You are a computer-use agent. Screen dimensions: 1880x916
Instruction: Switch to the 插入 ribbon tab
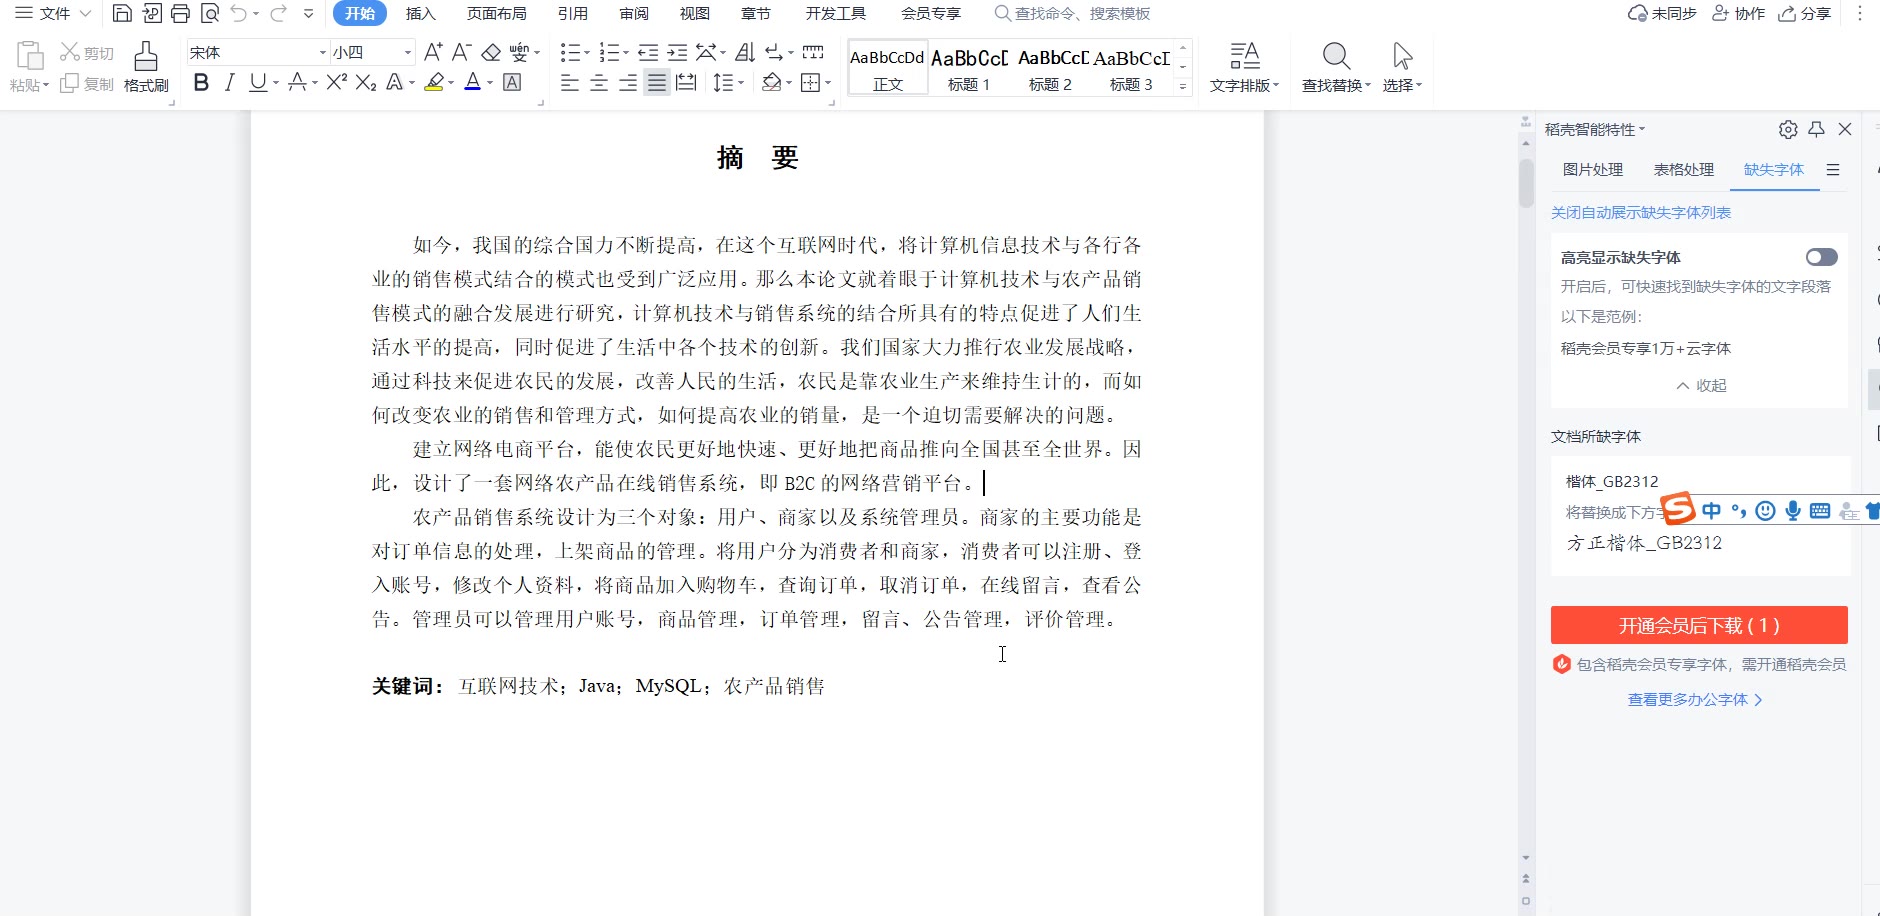(x=421, y=13)
